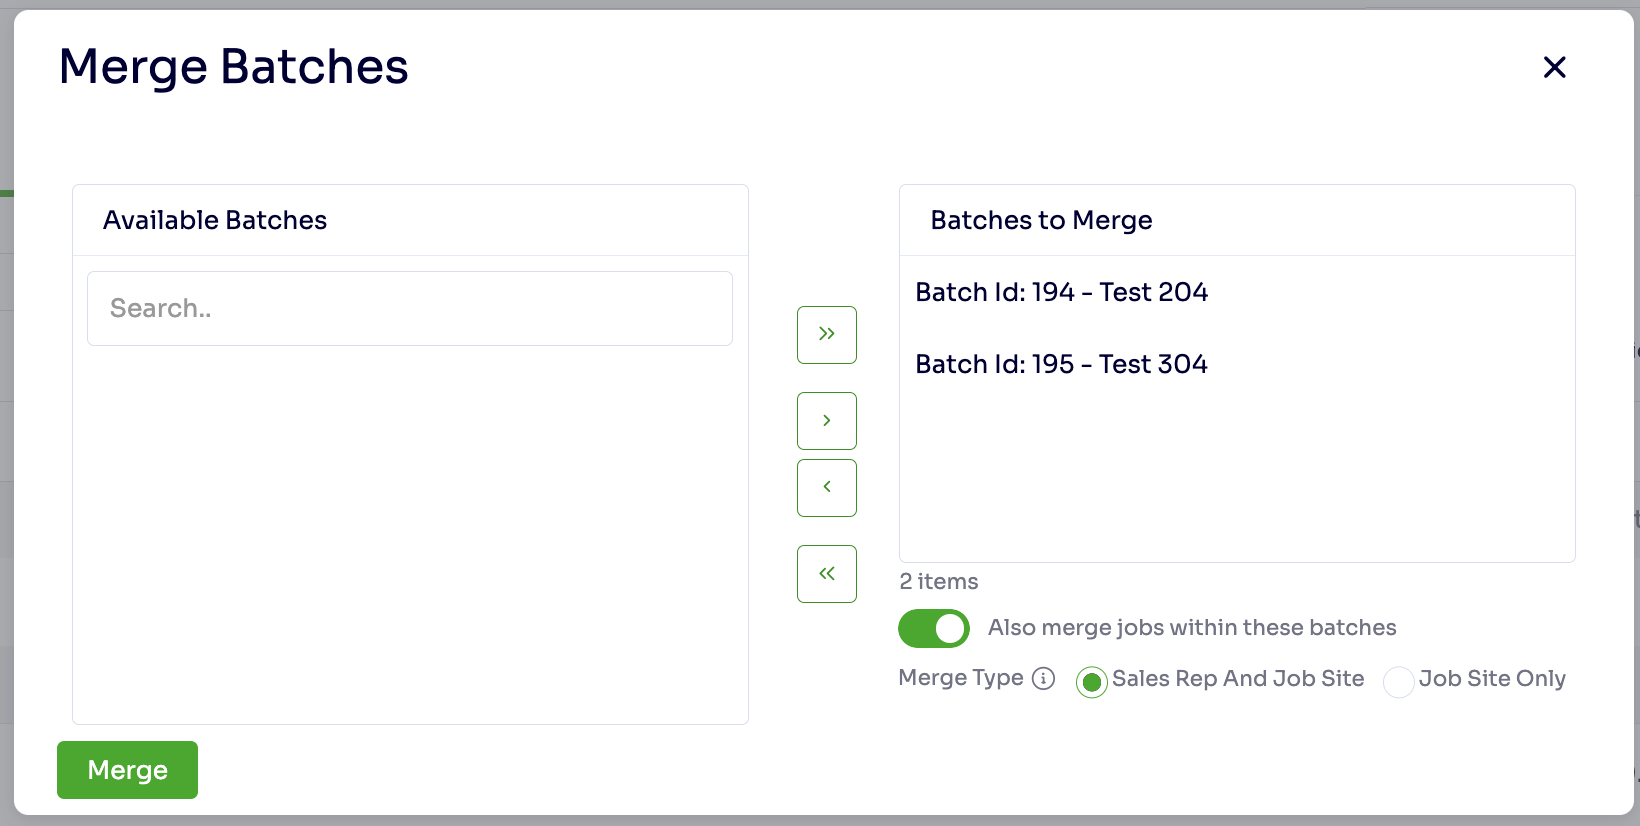Return all batches left with double-arrow icon
Viewport: 1640px width, 826px height.
coord(826,573)
